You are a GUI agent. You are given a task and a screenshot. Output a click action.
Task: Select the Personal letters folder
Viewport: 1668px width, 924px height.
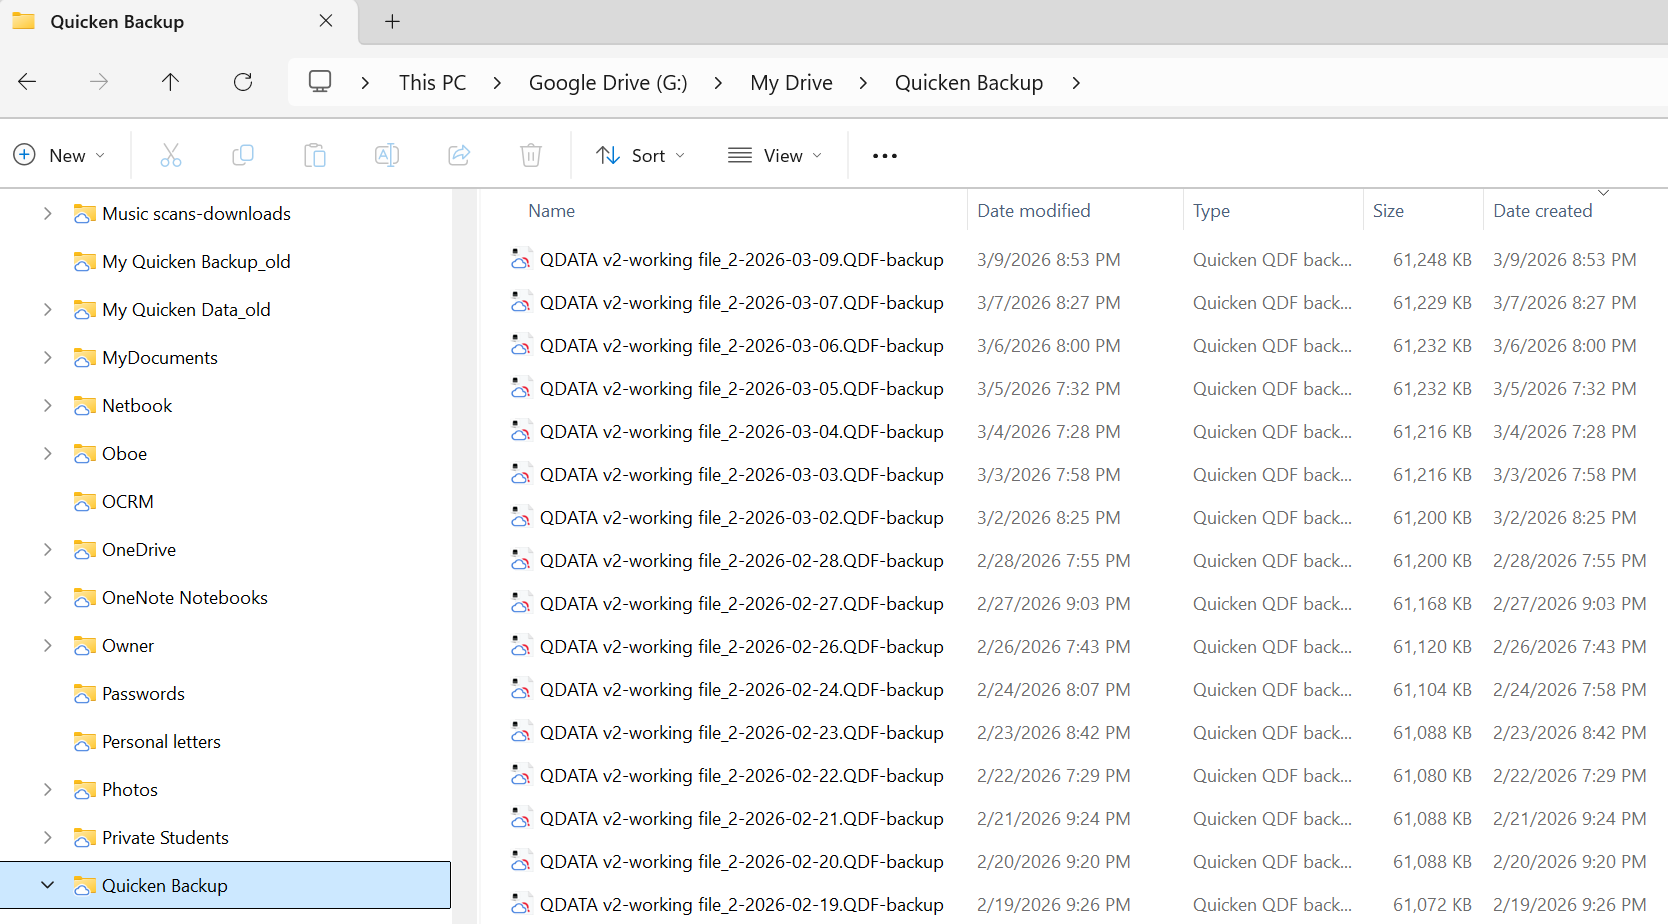coord(161,742)
